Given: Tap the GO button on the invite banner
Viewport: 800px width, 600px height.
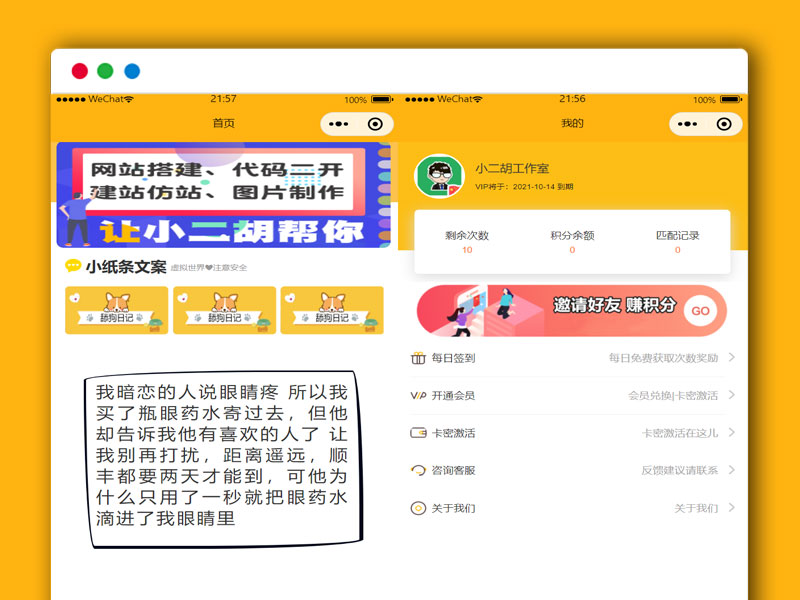Looking at the screenshot, I should click(700, 310).
